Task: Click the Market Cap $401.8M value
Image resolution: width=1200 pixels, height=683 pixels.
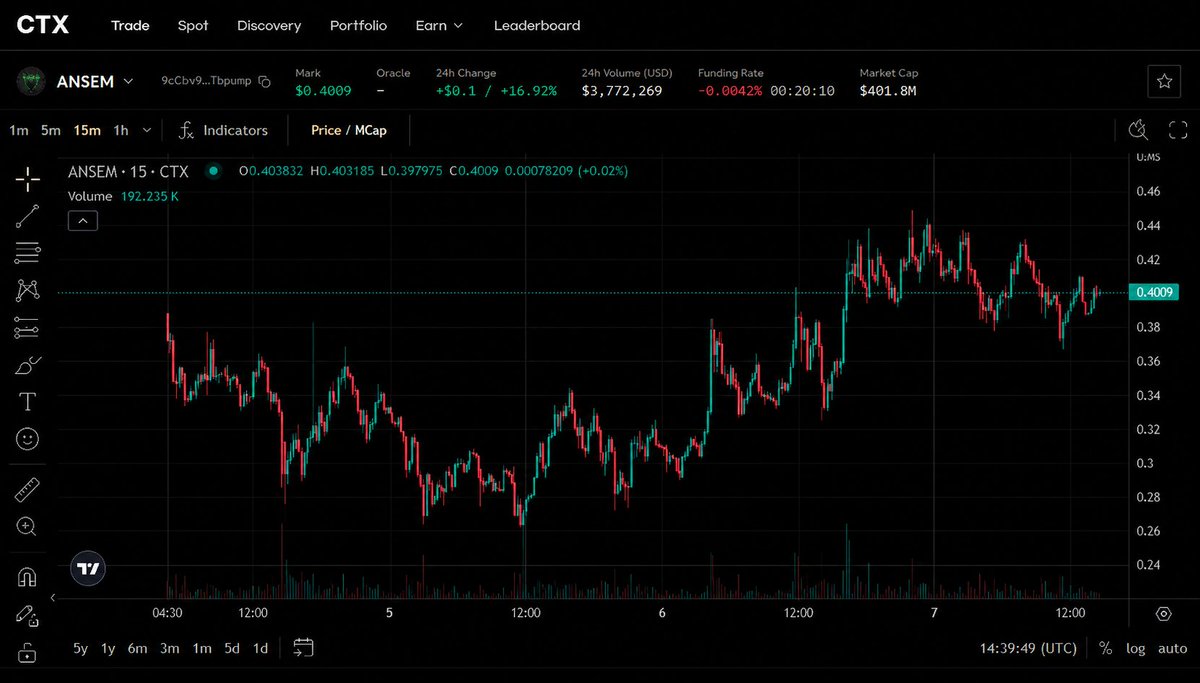Action: pyautogui.click(x=888, y=91)
